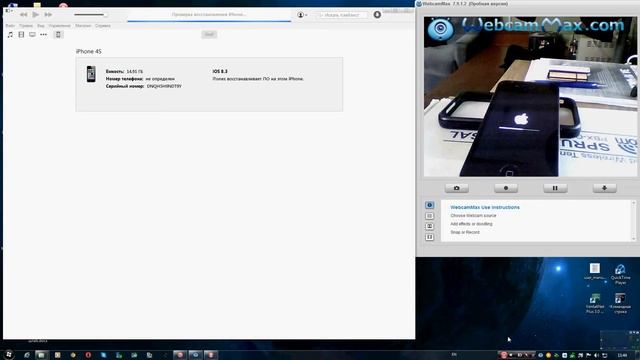This screenshot has height=360, width=640.
Task: Click the WebcamMax video preview
Action: click(530, 96)
